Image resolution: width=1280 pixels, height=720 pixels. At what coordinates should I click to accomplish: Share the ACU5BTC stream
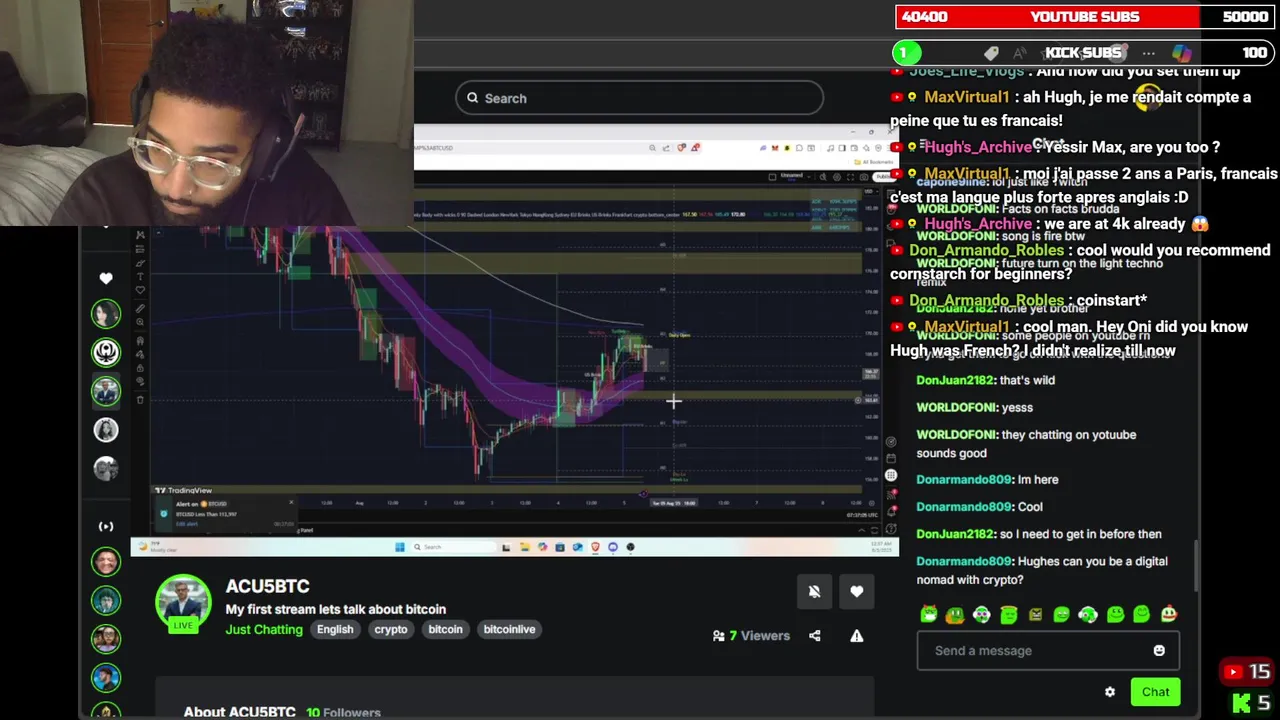pyautogui.click(x=814, y=636)
